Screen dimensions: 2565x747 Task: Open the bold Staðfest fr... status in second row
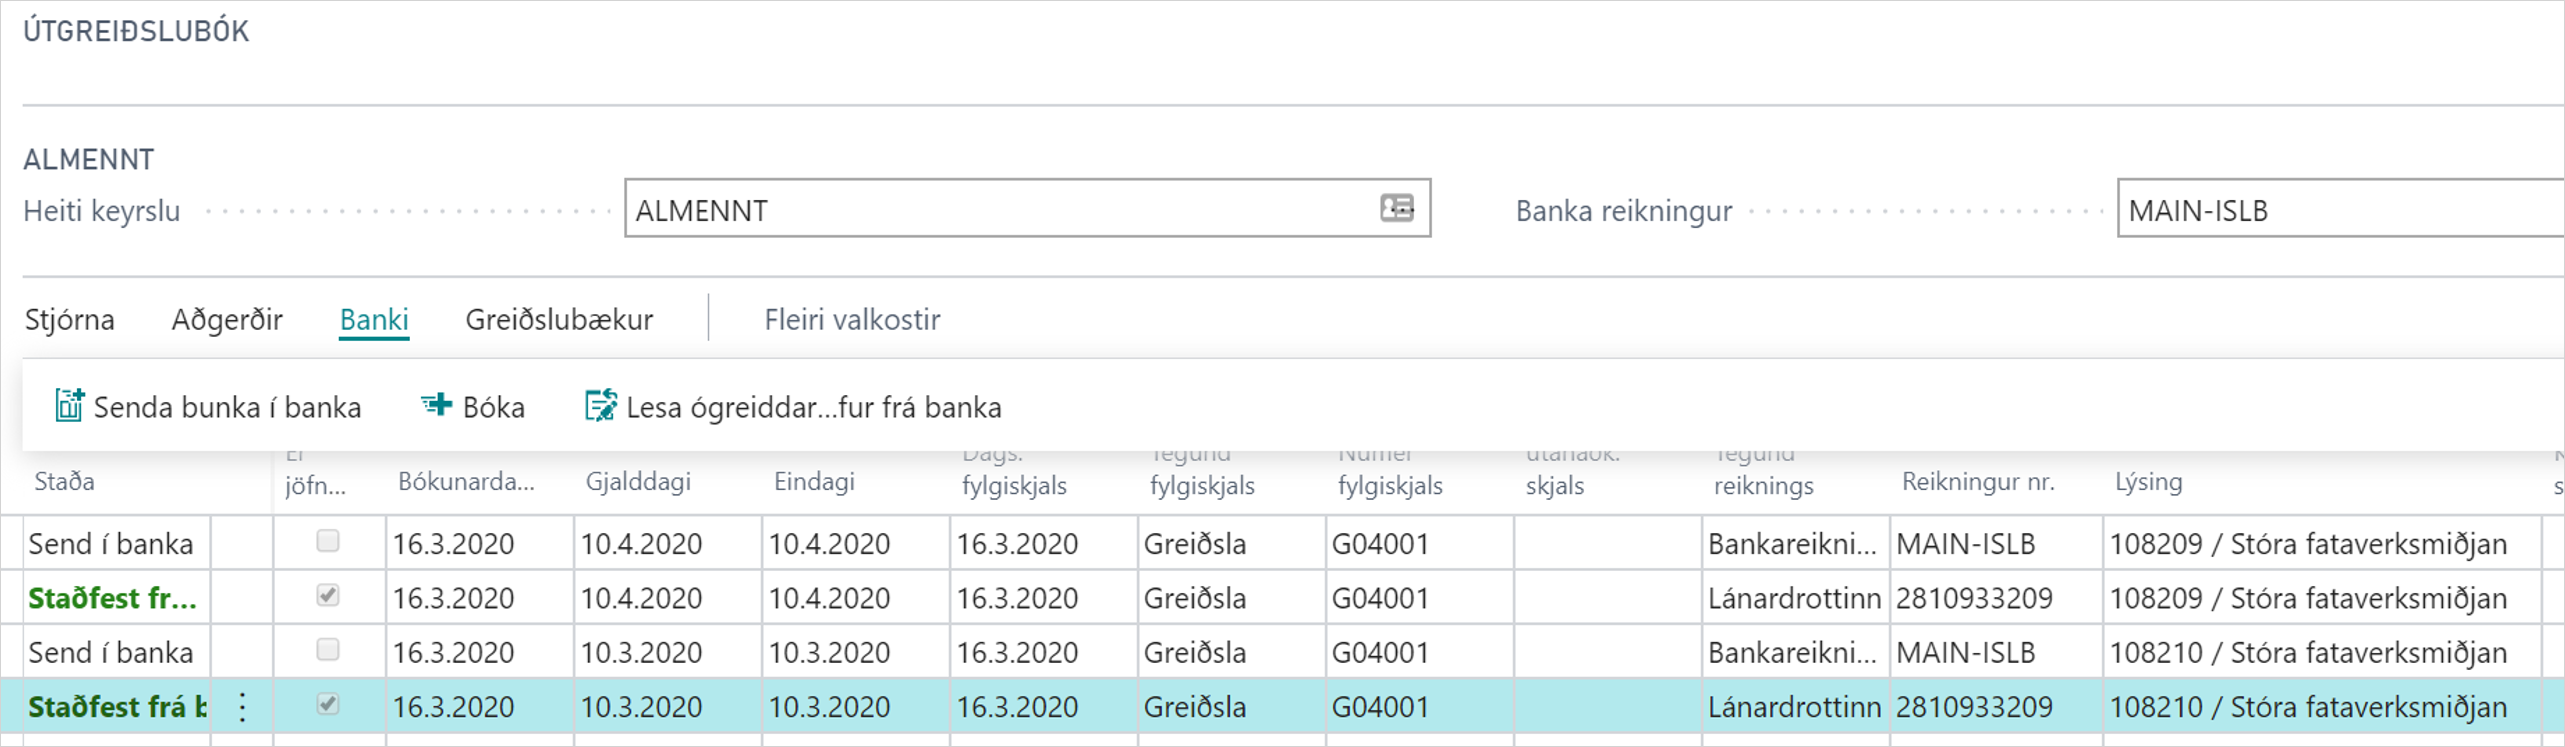112,598
